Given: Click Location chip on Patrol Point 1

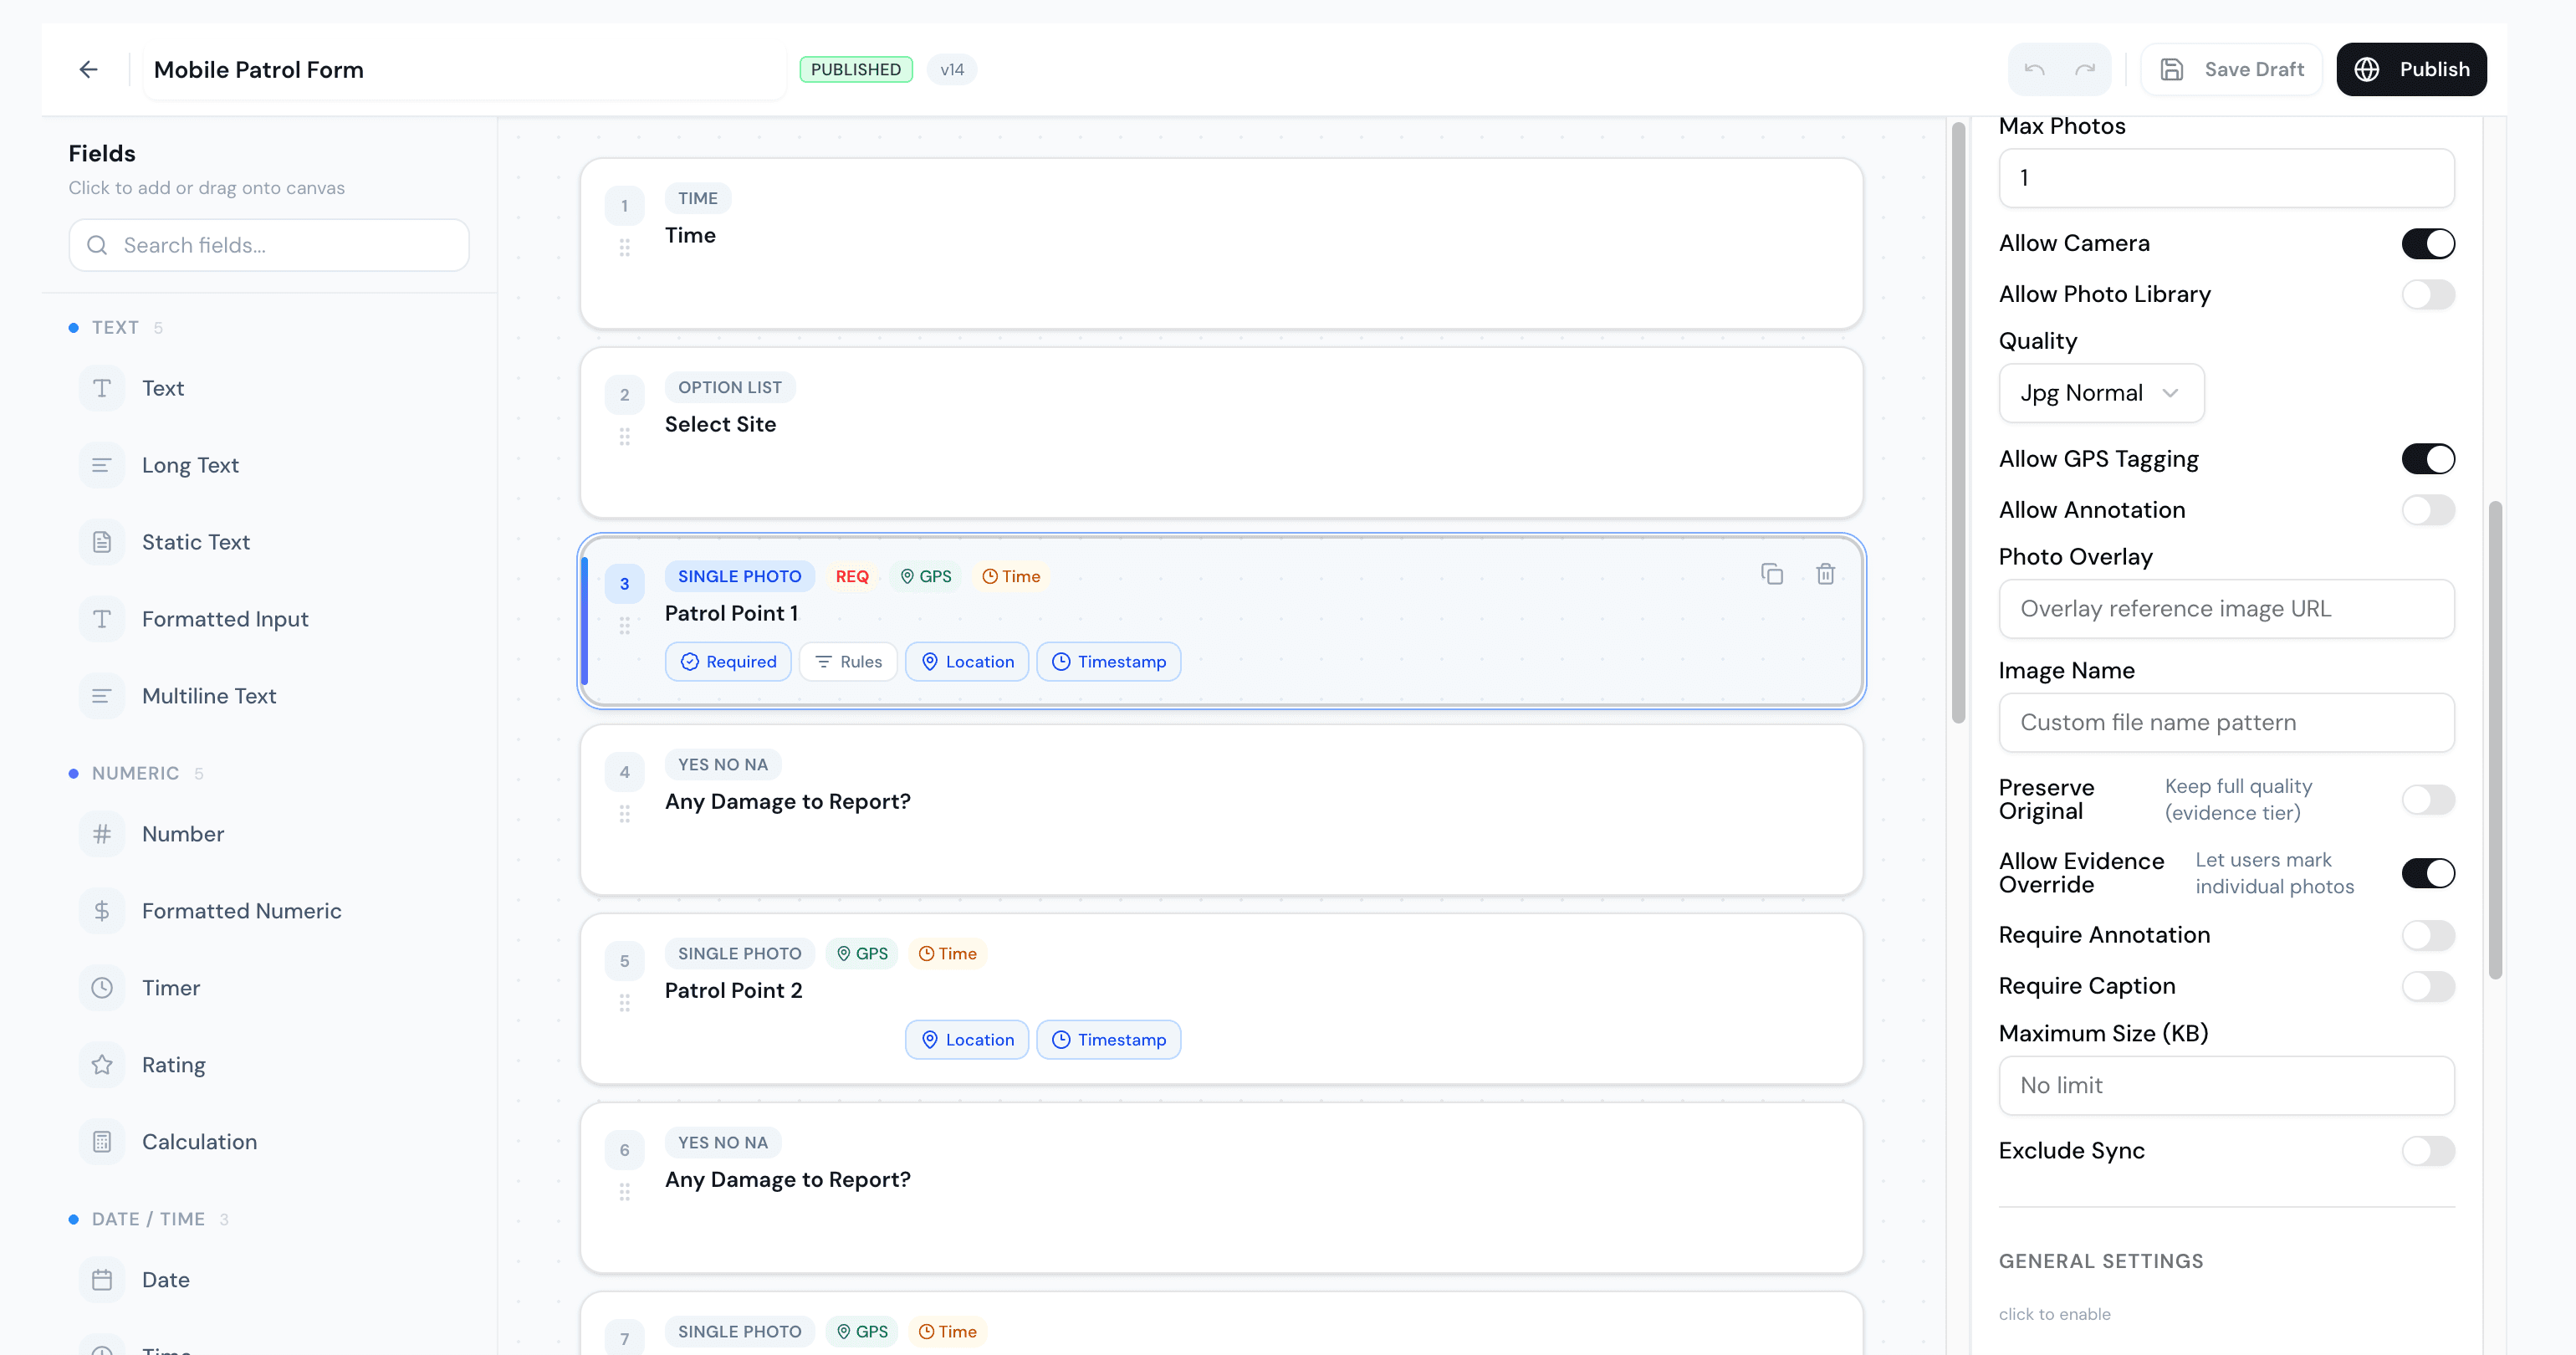Looking at the screenshot, I should [x=967, y=661].
